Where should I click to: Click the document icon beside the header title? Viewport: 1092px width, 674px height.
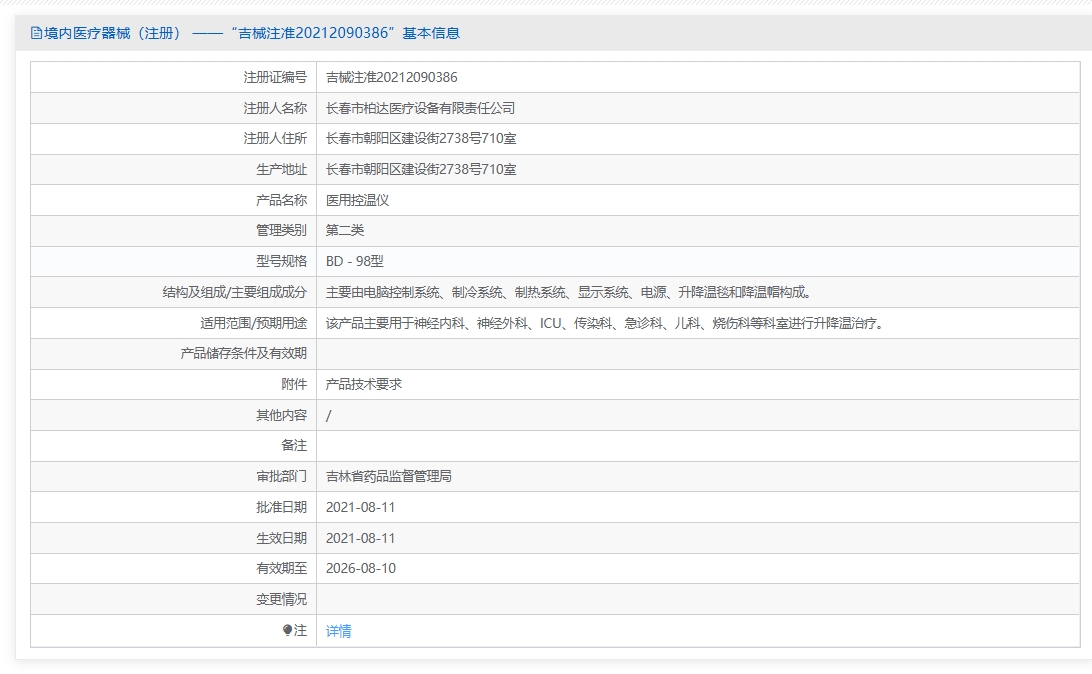coord(36,33)
